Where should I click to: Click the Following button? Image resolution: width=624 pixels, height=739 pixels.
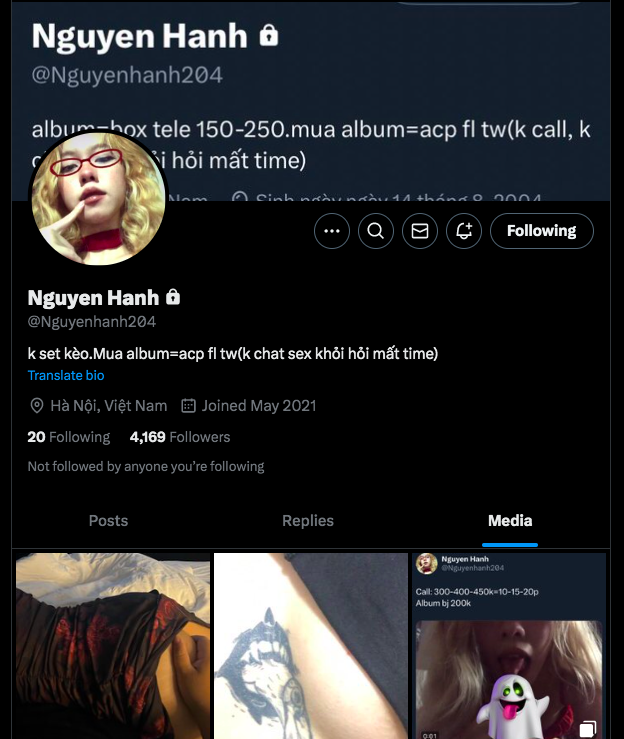[x=541, y=231]
